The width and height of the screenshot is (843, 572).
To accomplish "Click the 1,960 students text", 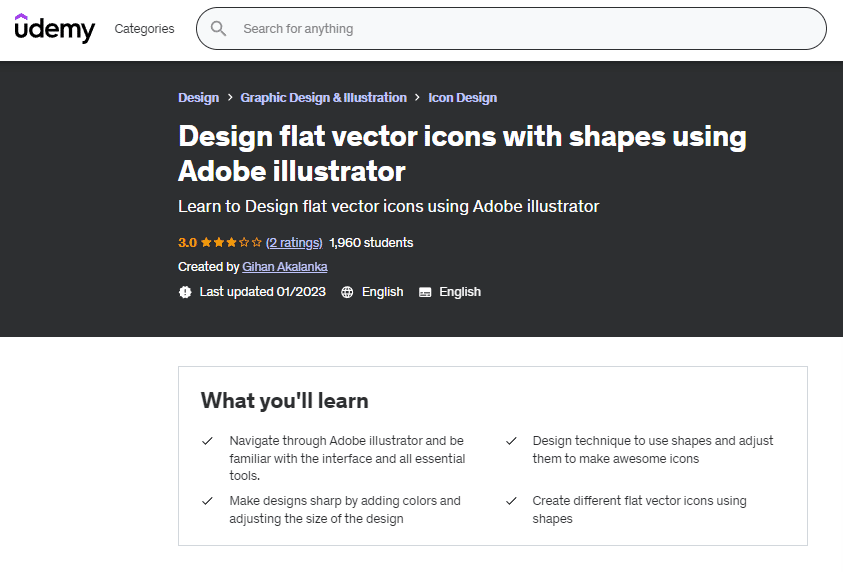I will click(371, 242).
